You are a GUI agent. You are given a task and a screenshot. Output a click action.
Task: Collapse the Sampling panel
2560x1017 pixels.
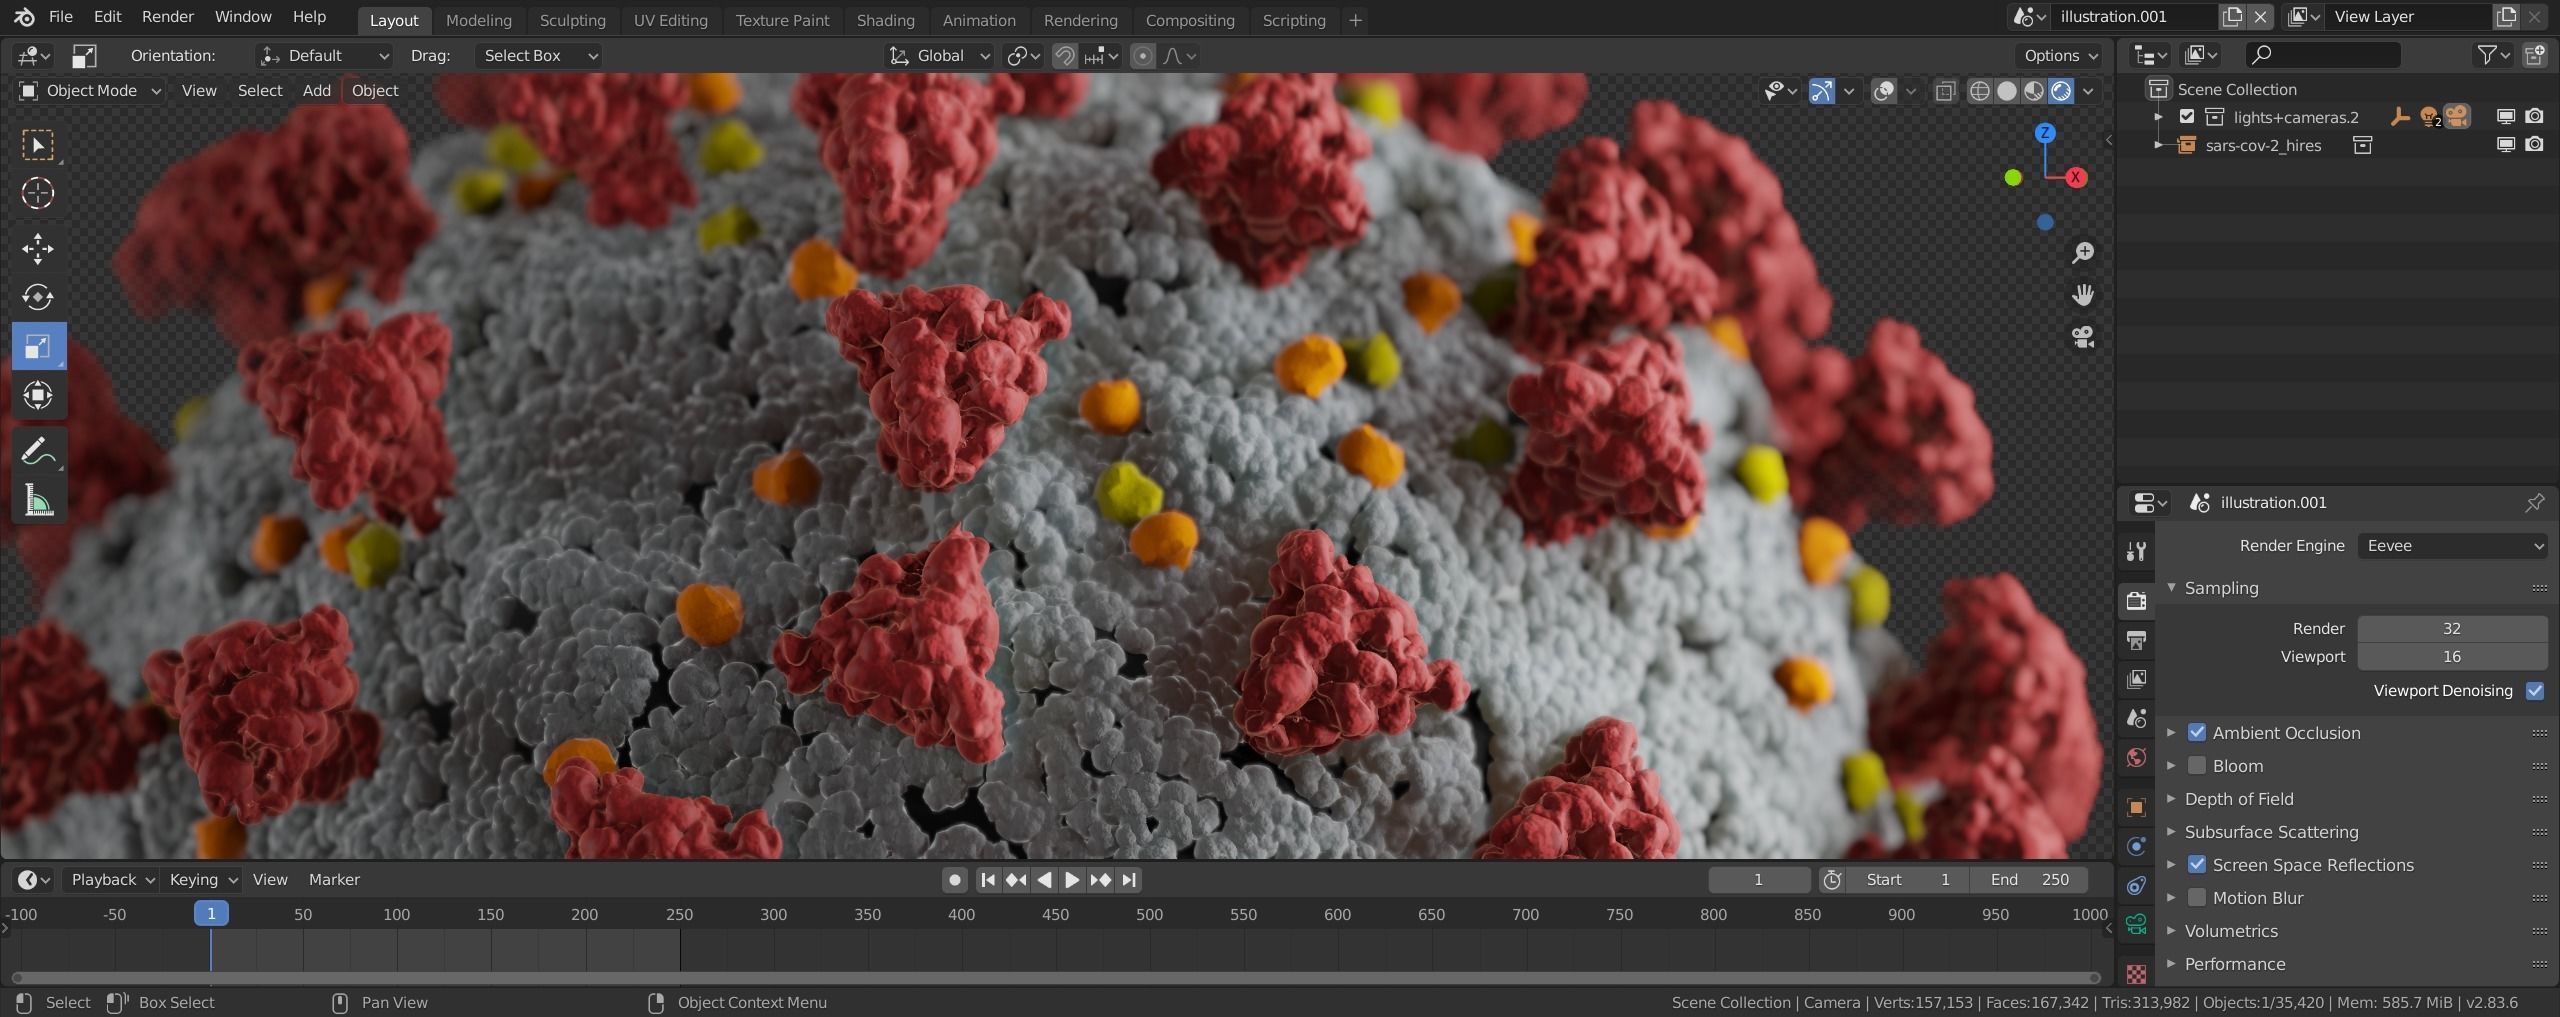coord(2172,588)
